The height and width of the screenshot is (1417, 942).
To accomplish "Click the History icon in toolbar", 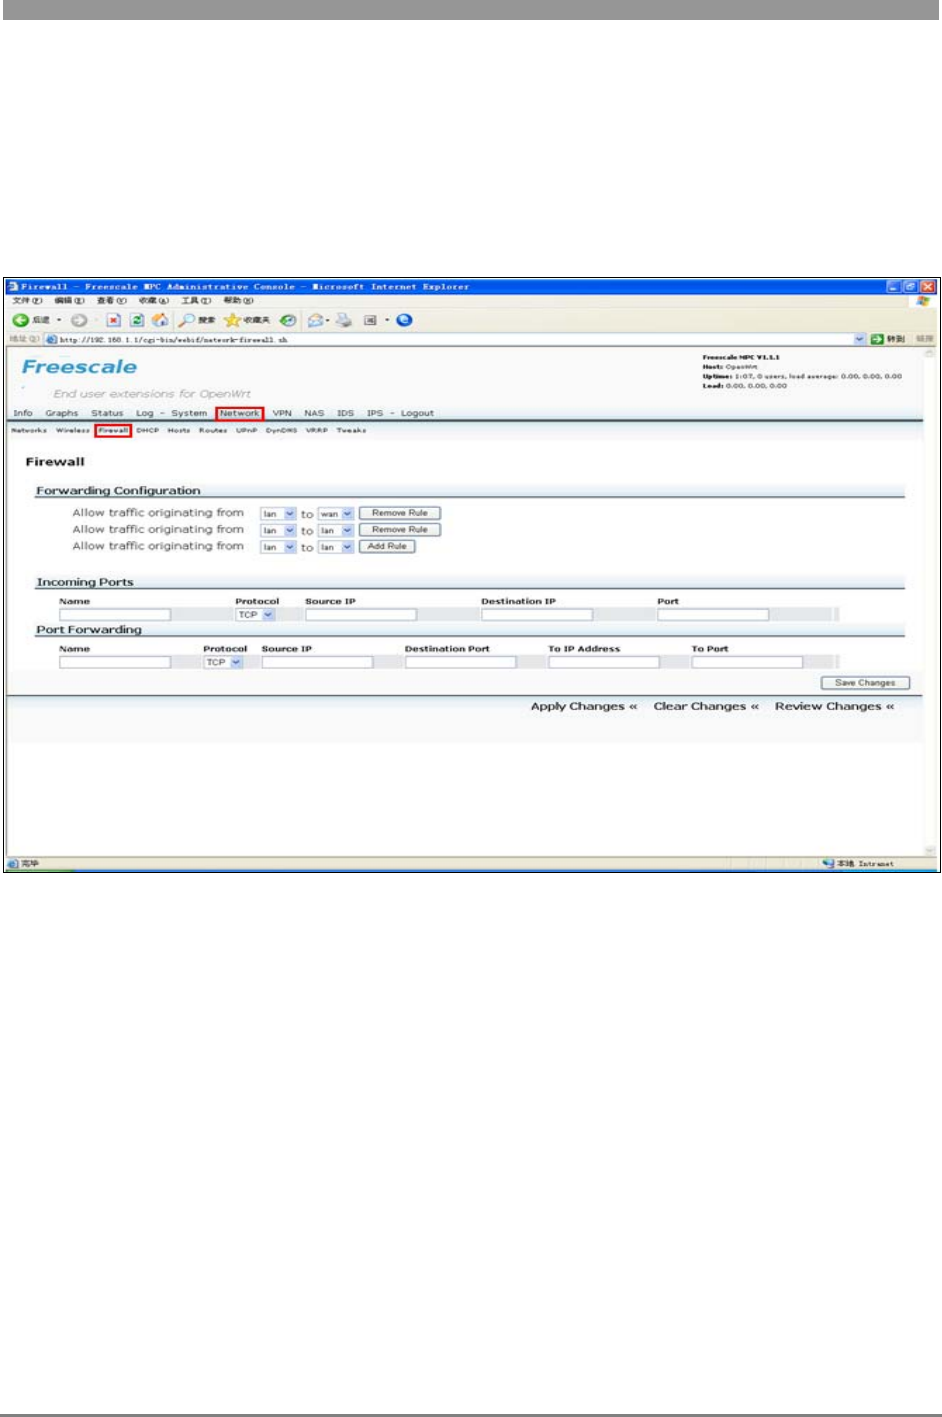I will [x=288, y=320].
